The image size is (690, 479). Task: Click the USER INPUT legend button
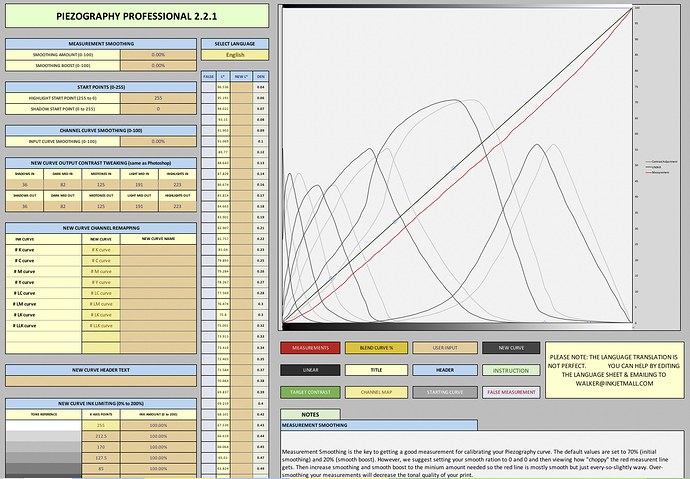coord(445,348)
